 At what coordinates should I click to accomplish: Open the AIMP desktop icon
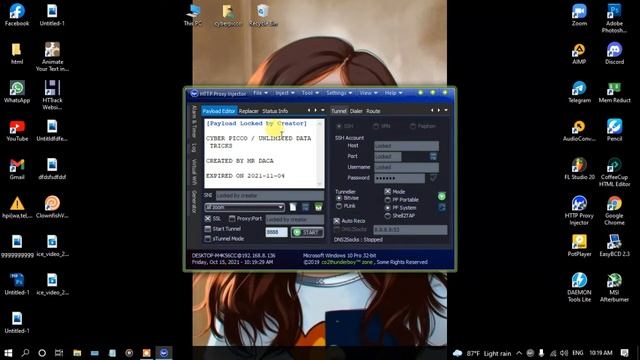[579, 53]
